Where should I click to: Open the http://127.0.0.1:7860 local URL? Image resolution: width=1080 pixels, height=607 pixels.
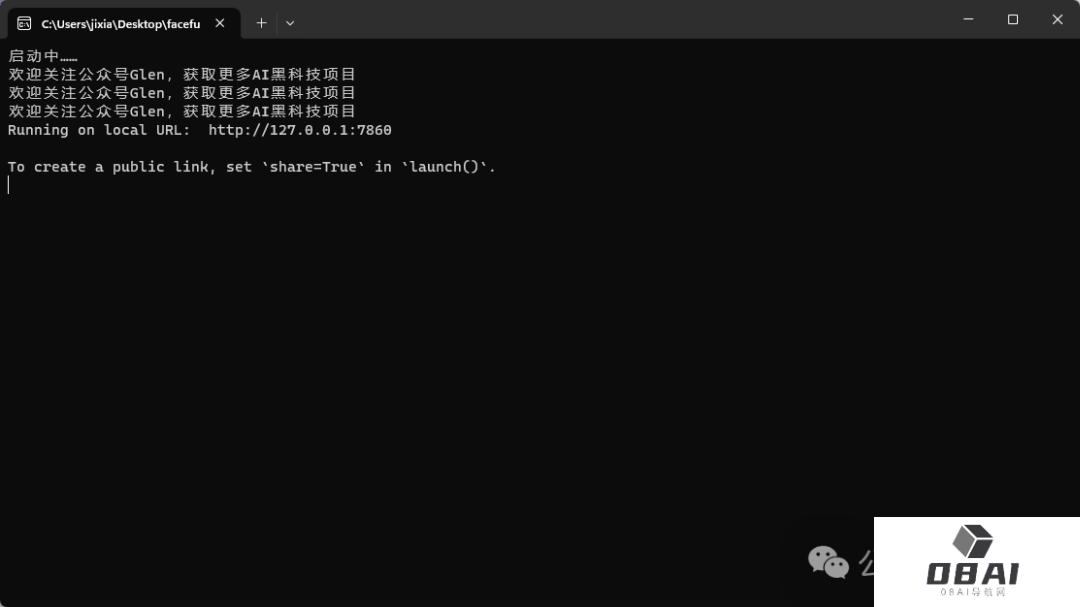pos(300,130)
